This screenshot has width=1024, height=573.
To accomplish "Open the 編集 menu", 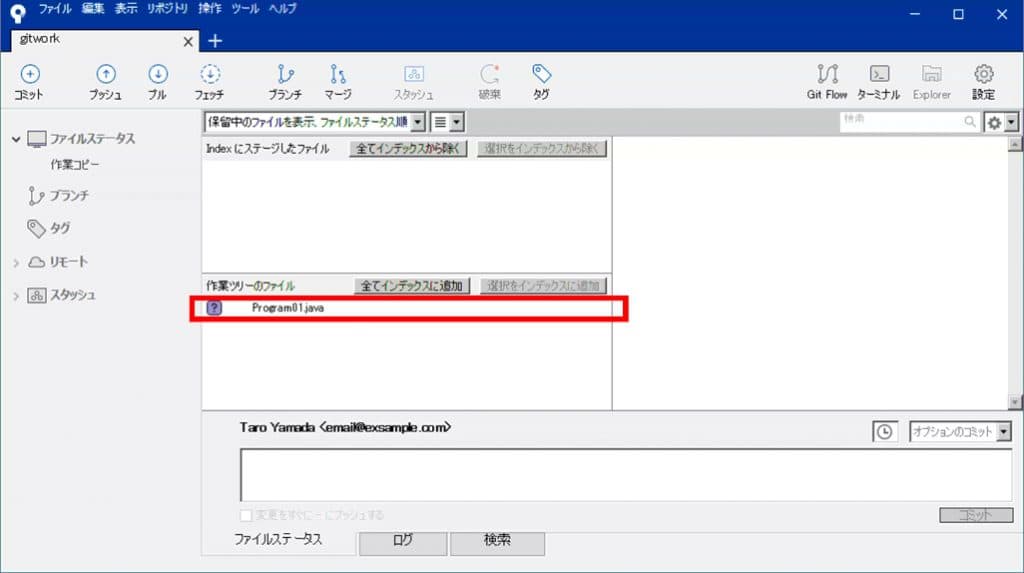I will click(93, 8).
